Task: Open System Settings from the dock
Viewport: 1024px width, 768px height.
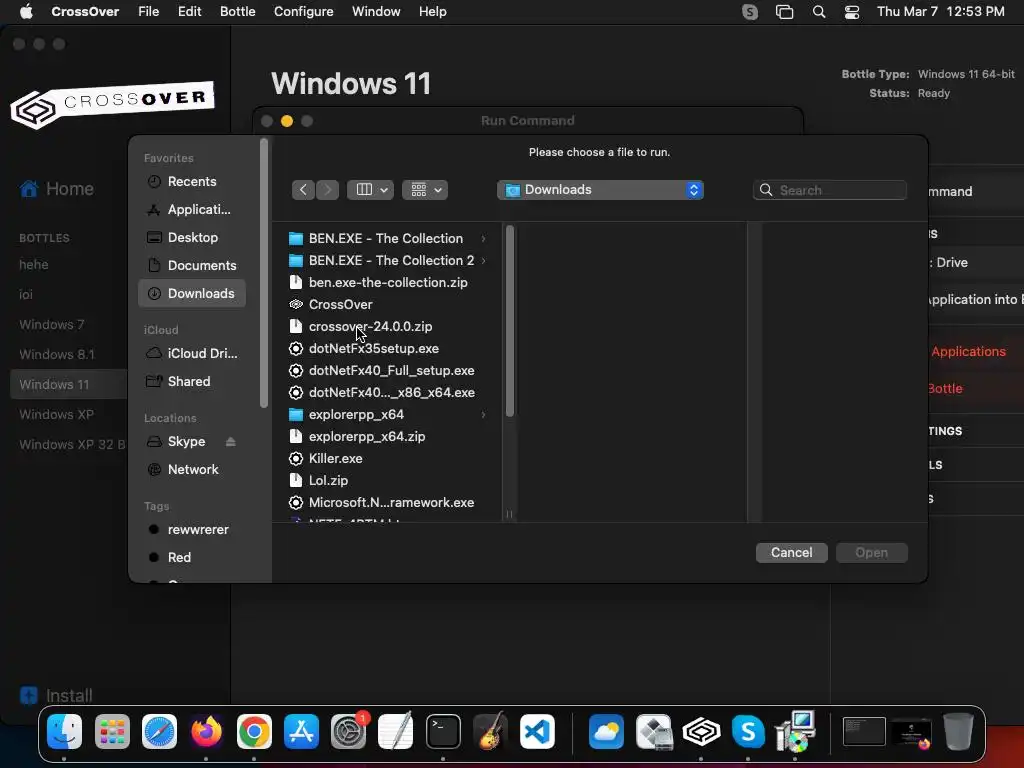Action: pyautogui.click(x=349, y=731)
